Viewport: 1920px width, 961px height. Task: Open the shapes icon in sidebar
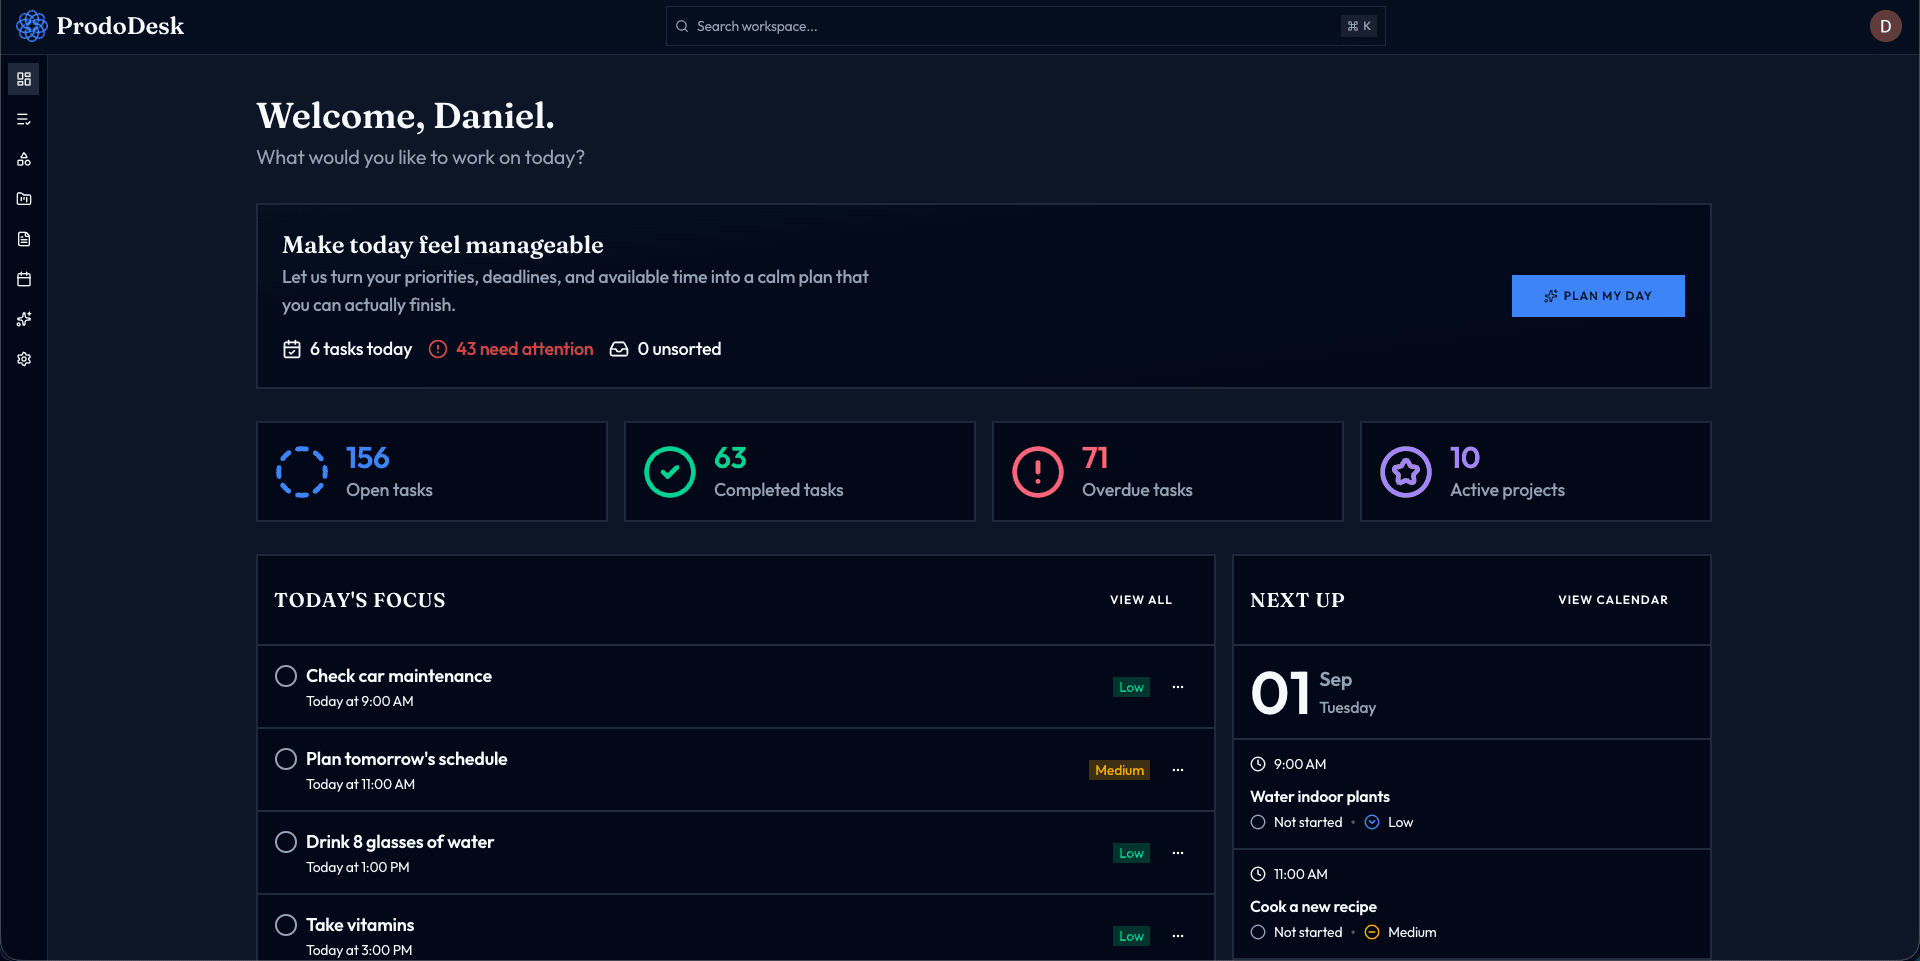click(24, 159)
